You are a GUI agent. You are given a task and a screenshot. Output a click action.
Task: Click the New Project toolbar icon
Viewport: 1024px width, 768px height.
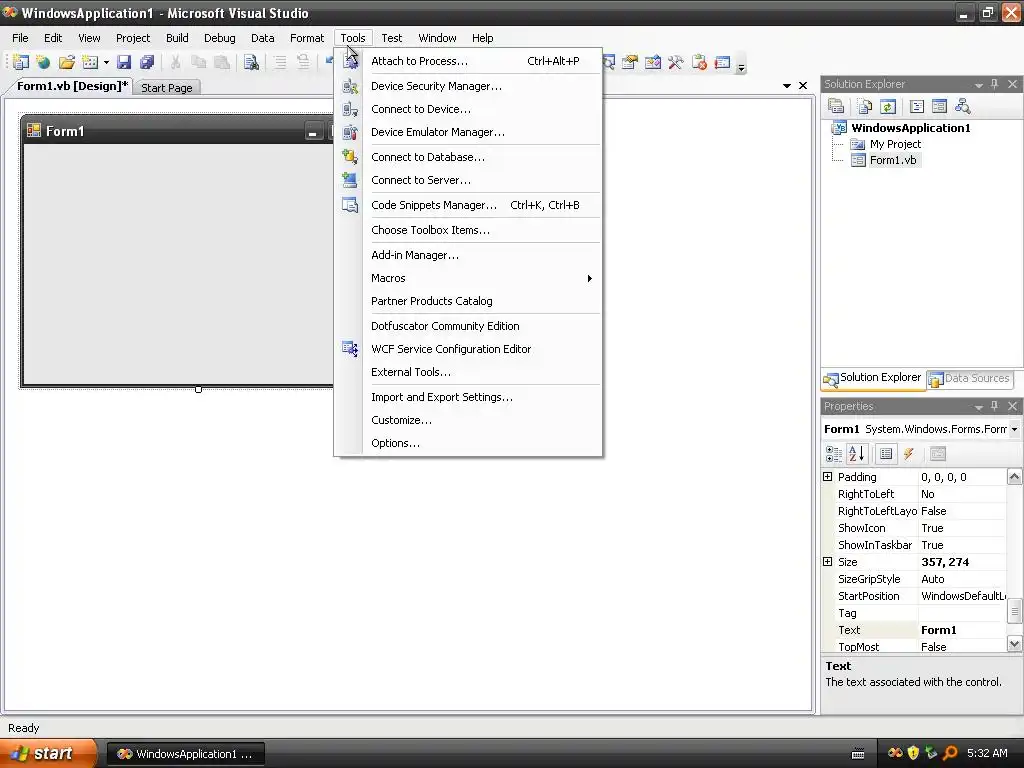coord(21,62)
